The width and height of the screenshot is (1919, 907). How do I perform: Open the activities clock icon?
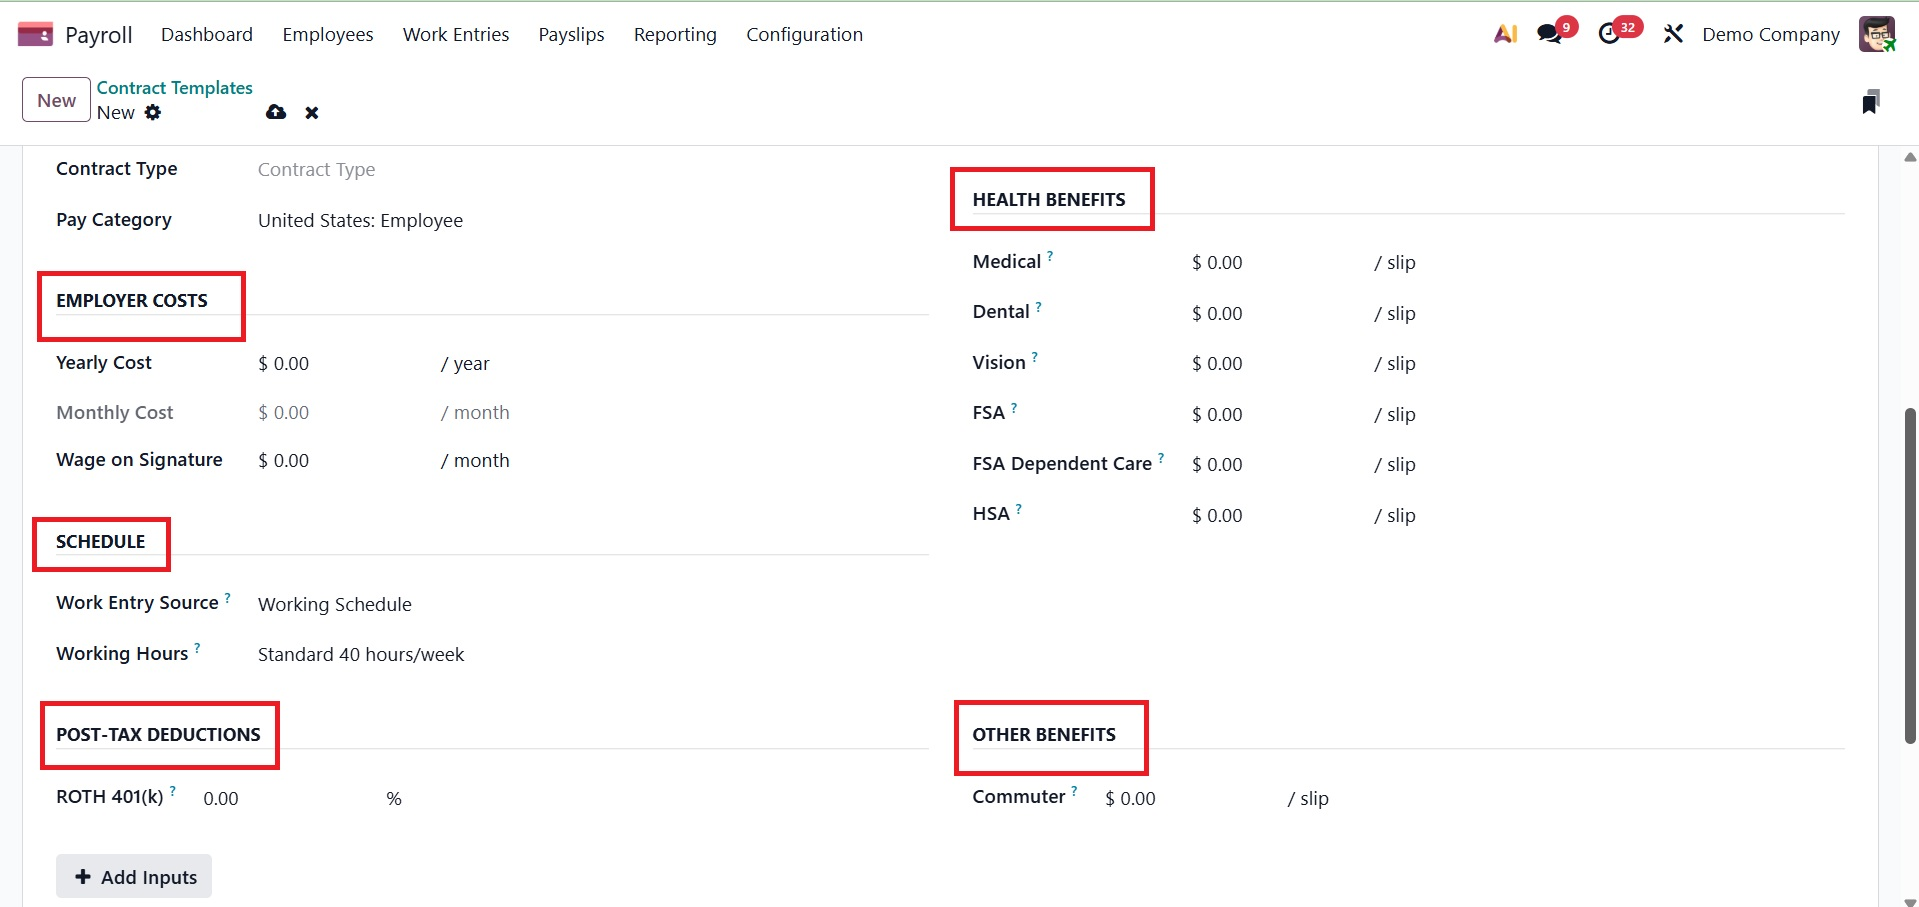pyautogui.click(x=1609, y=34)
